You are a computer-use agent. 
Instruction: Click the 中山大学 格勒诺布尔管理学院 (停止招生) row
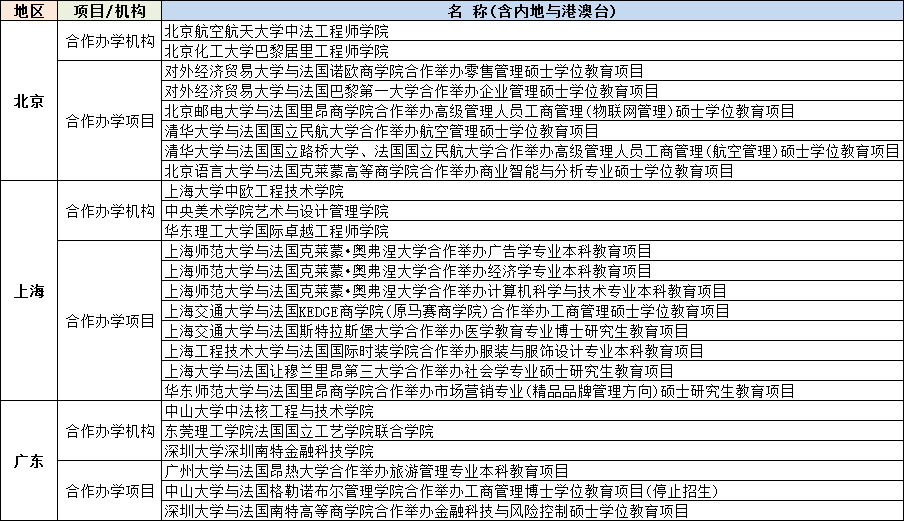[532, 491]
